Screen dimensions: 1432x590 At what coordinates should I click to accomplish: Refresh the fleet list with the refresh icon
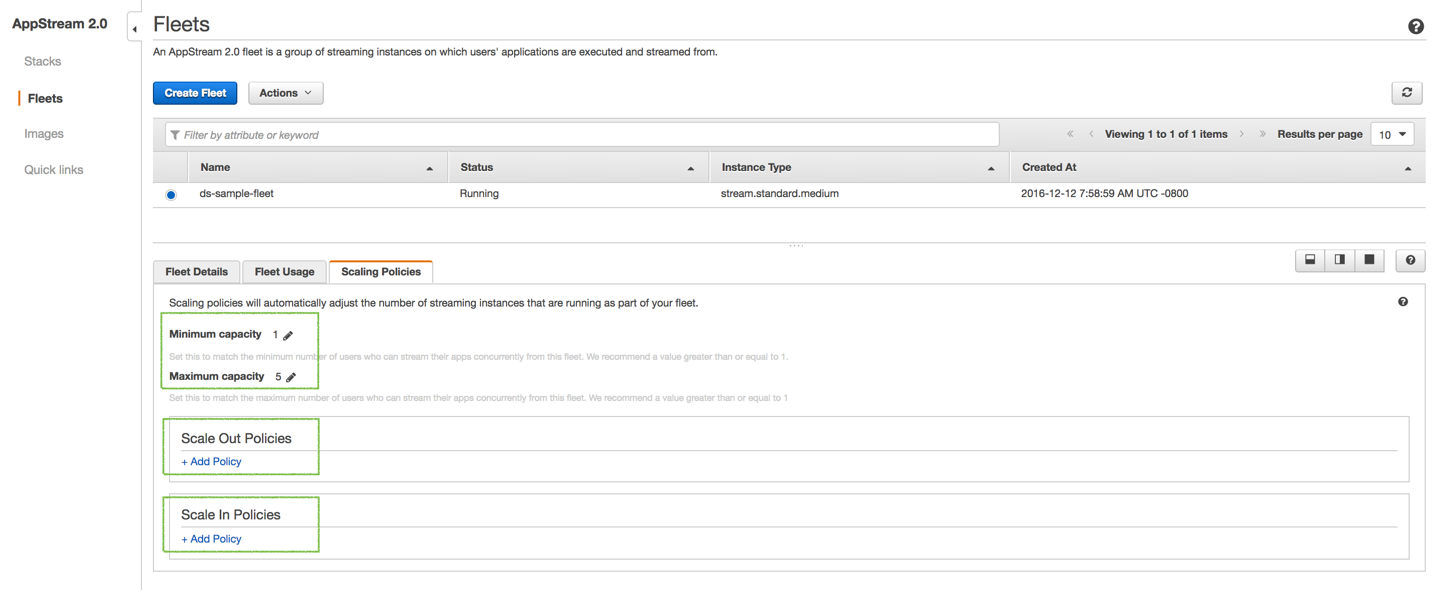1406,92
